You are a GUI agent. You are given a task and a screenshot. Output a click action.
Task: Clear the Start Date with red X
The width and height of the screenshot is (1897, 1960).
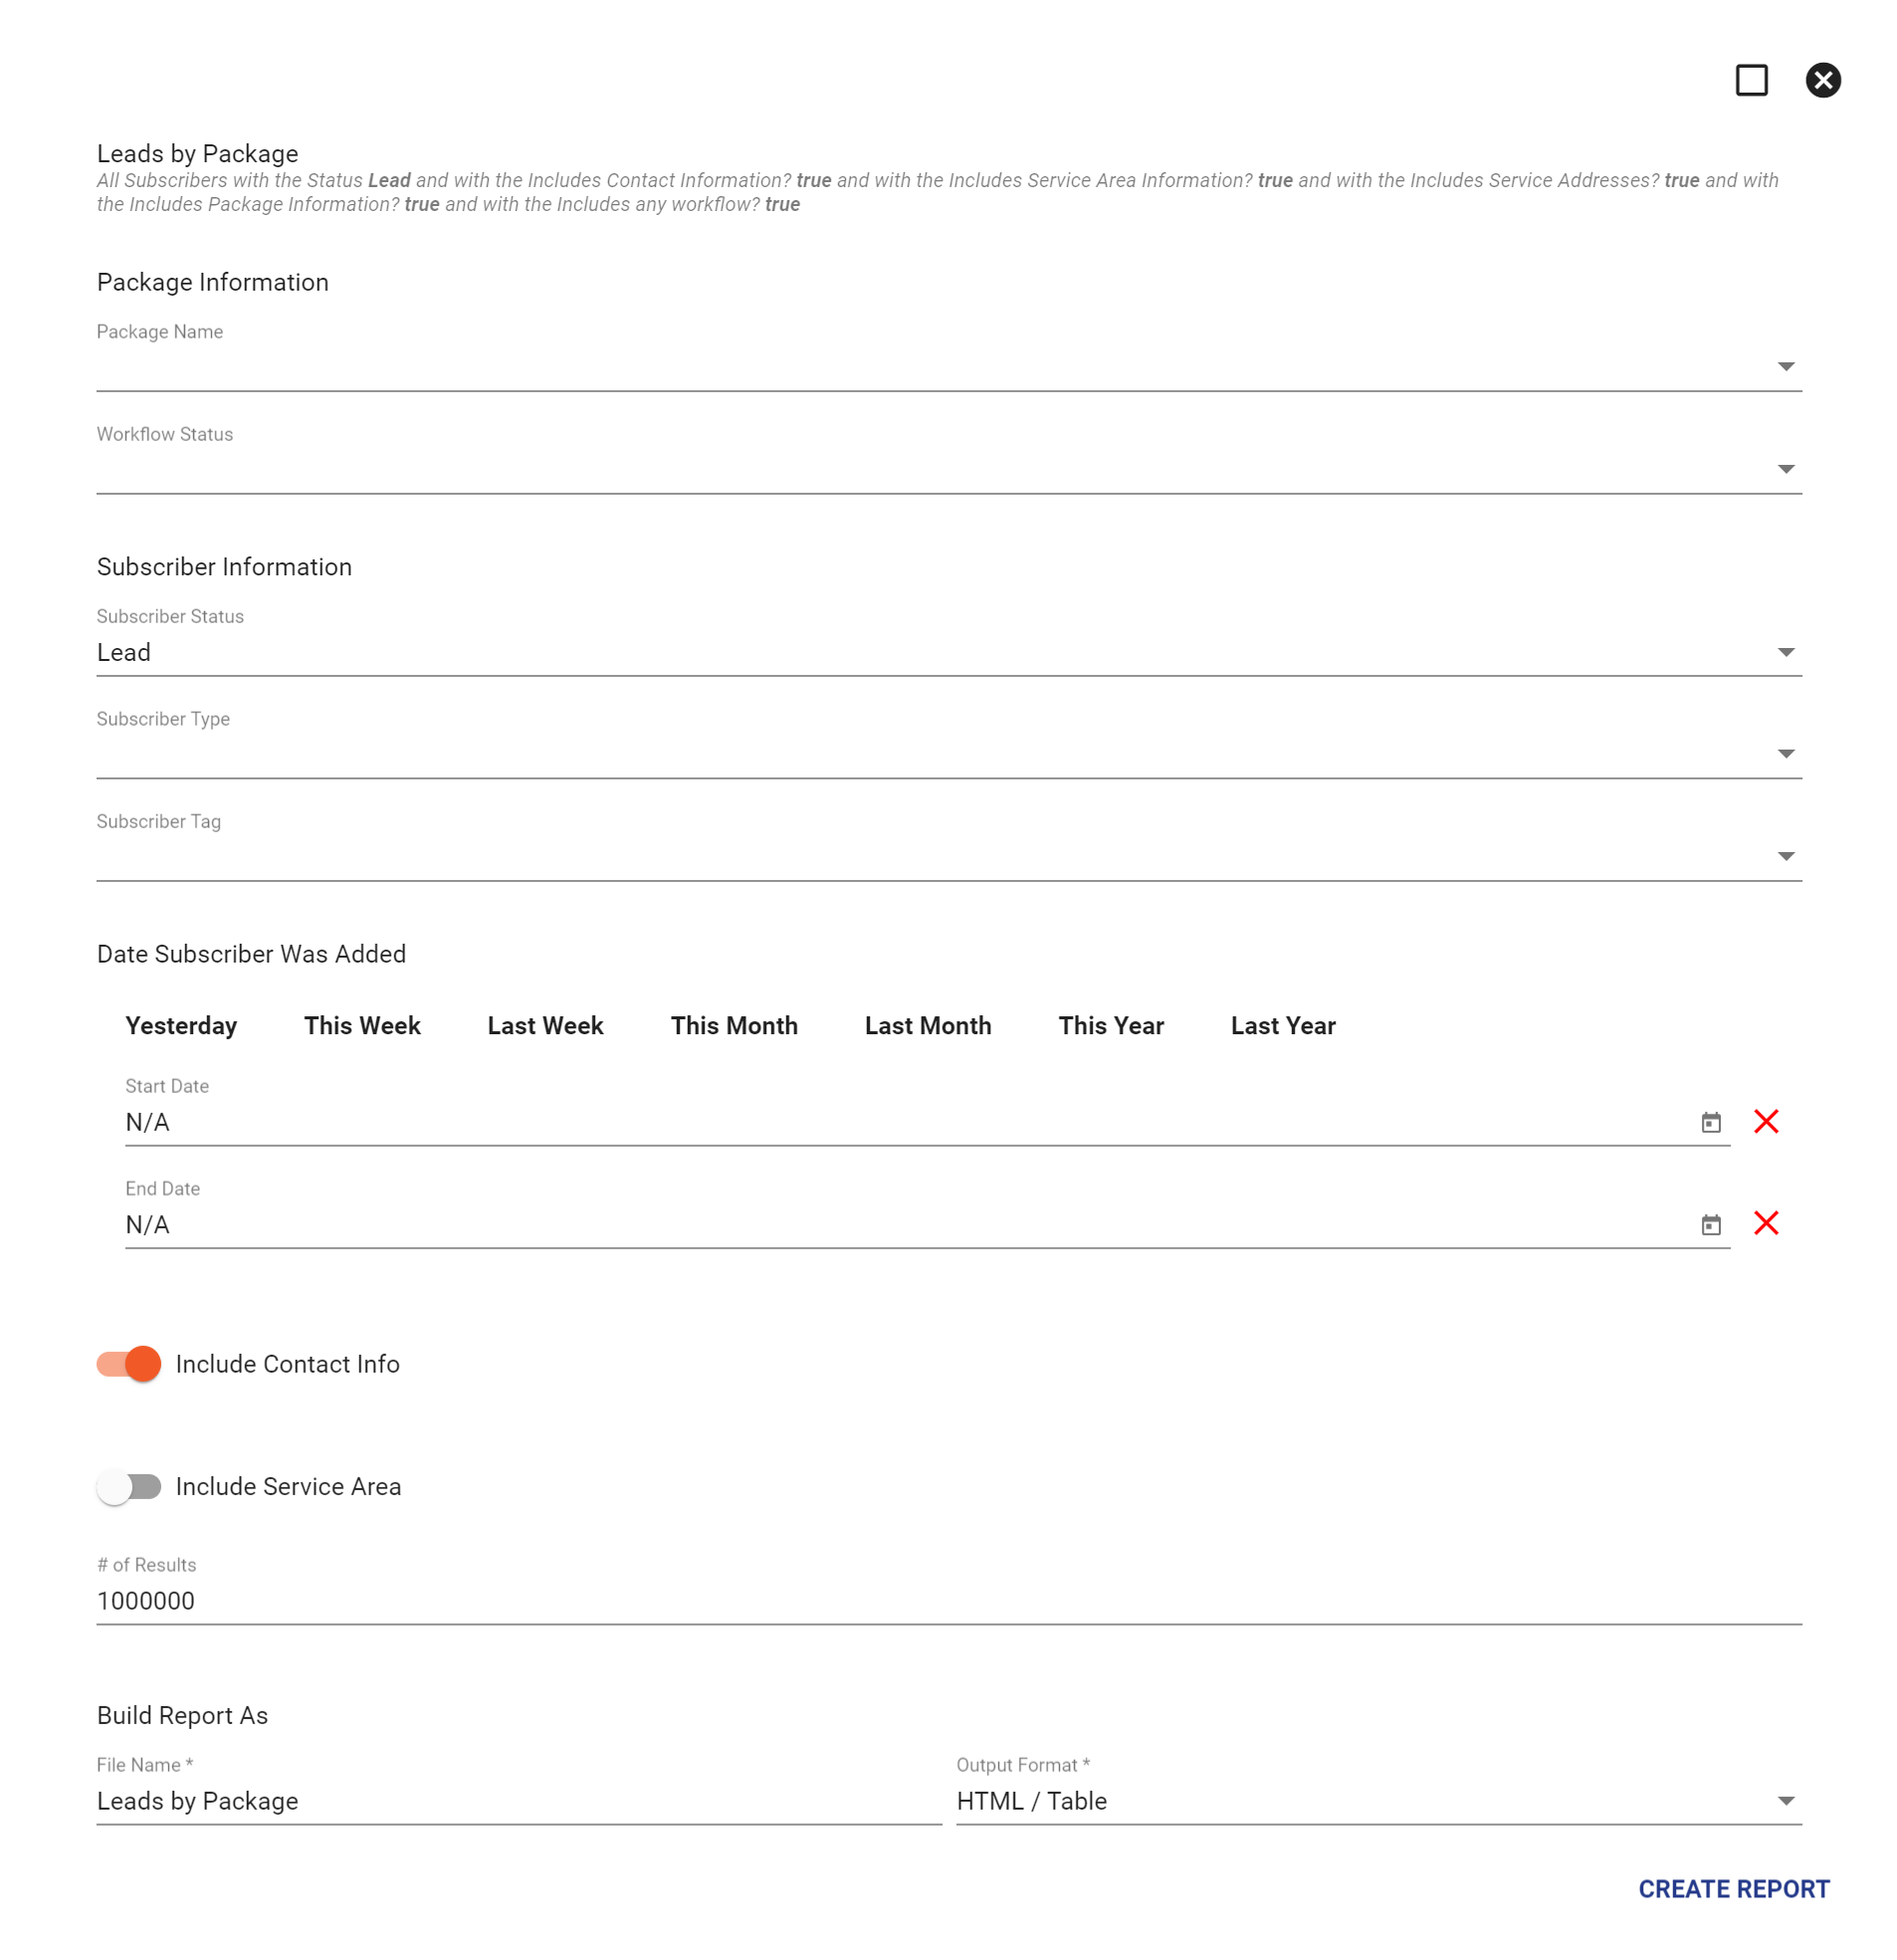point(1765,1121)
